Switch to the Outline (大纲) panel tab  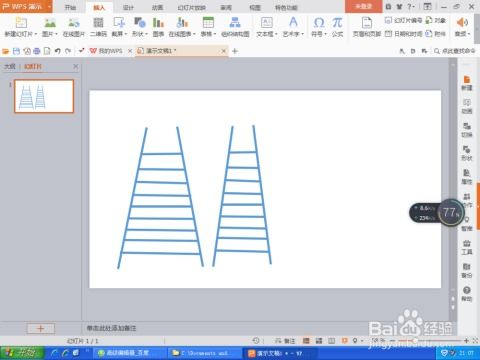(10, 66)
